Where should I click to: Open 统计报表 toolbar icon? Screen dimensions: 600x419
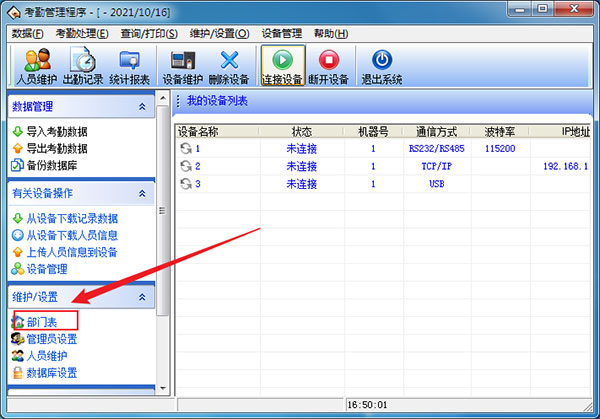click(x=129, y=60)
